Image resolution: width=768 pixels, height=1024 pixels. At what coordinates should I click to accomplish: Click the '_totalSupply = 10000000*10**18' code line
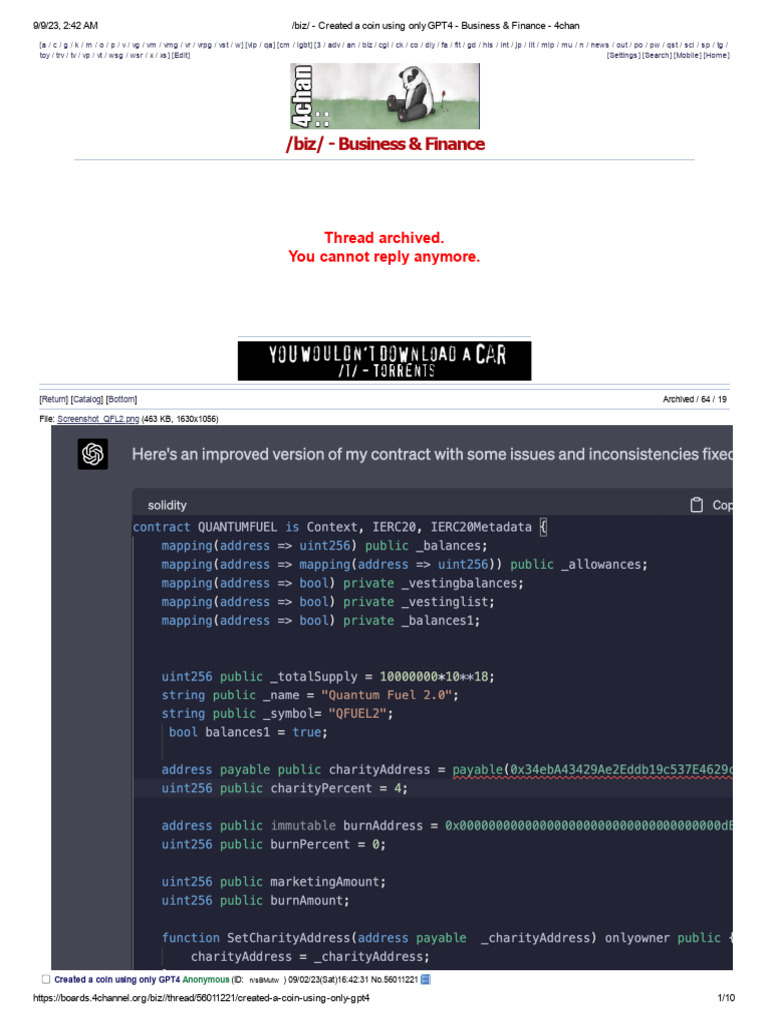click(x=328, y=677)
